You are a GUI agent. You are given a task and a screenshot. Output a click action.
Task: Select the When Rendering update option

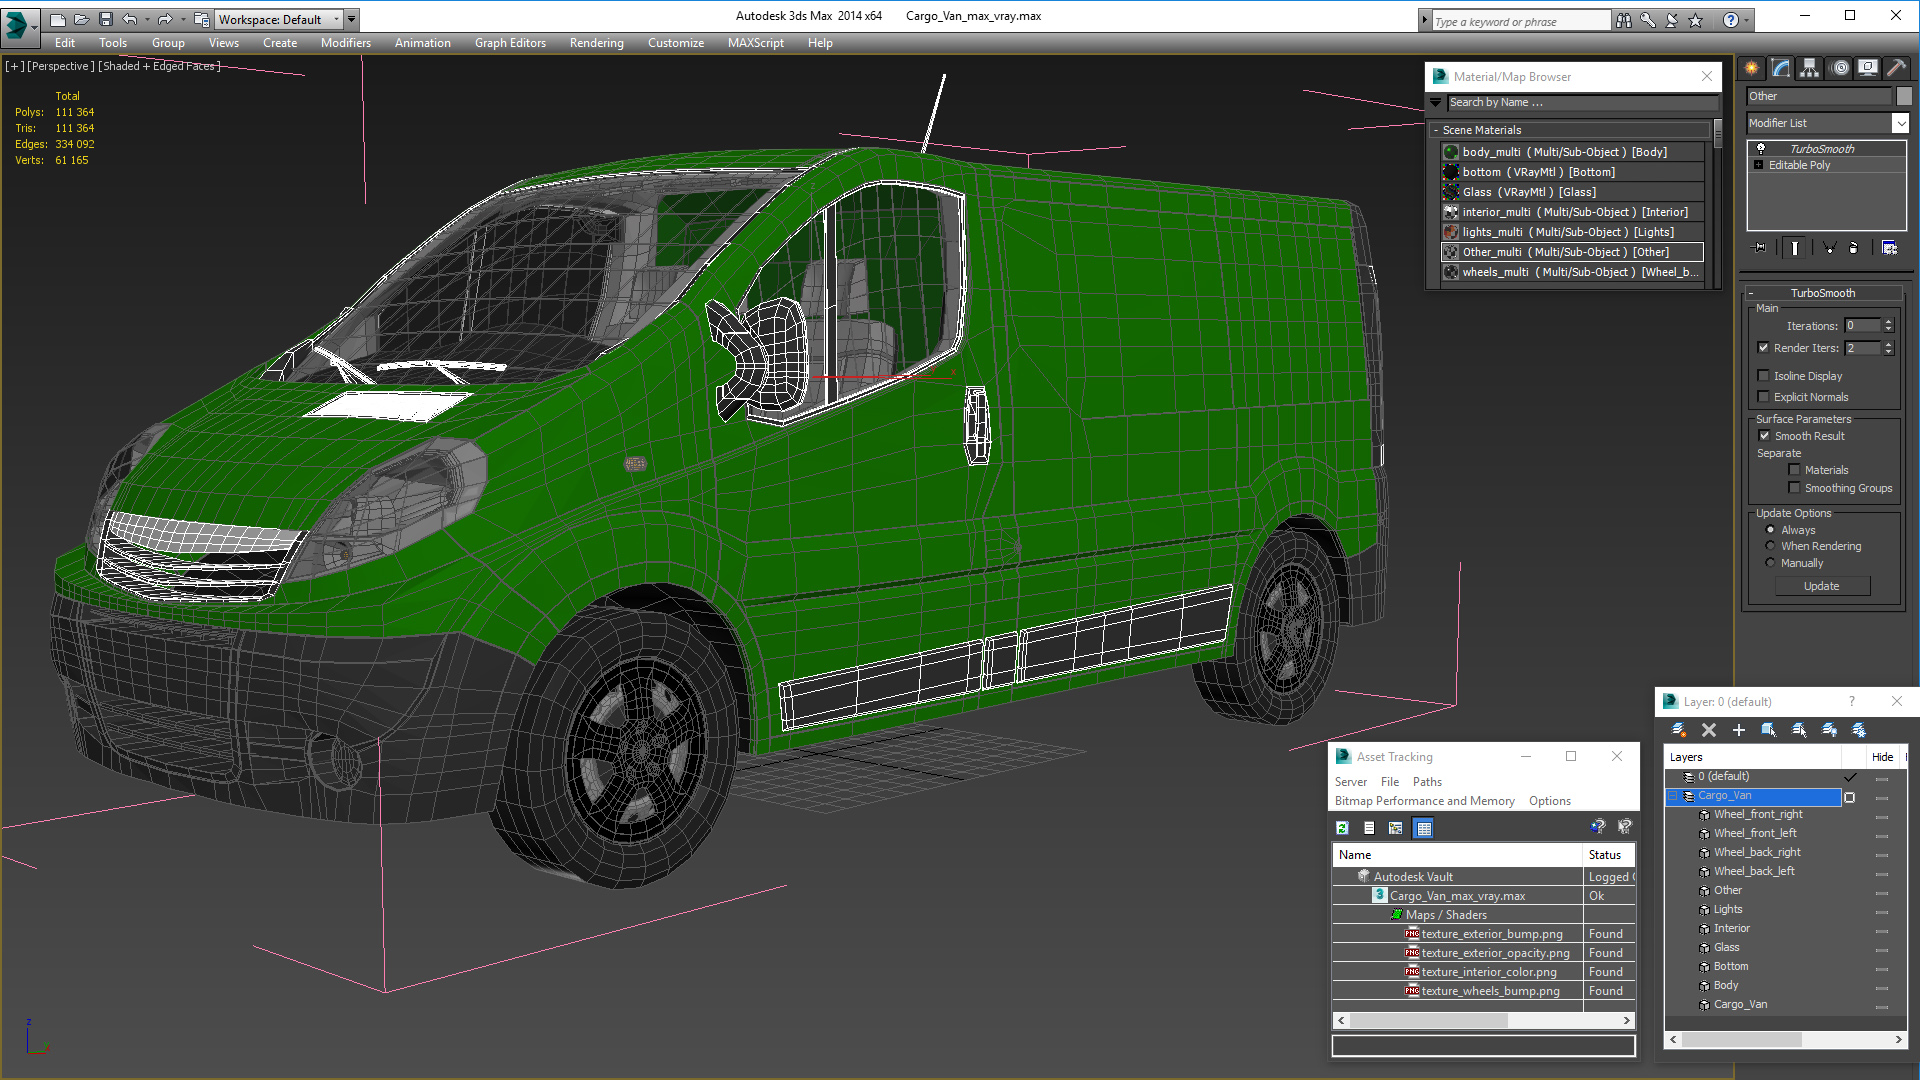(x=1771, y=546)
